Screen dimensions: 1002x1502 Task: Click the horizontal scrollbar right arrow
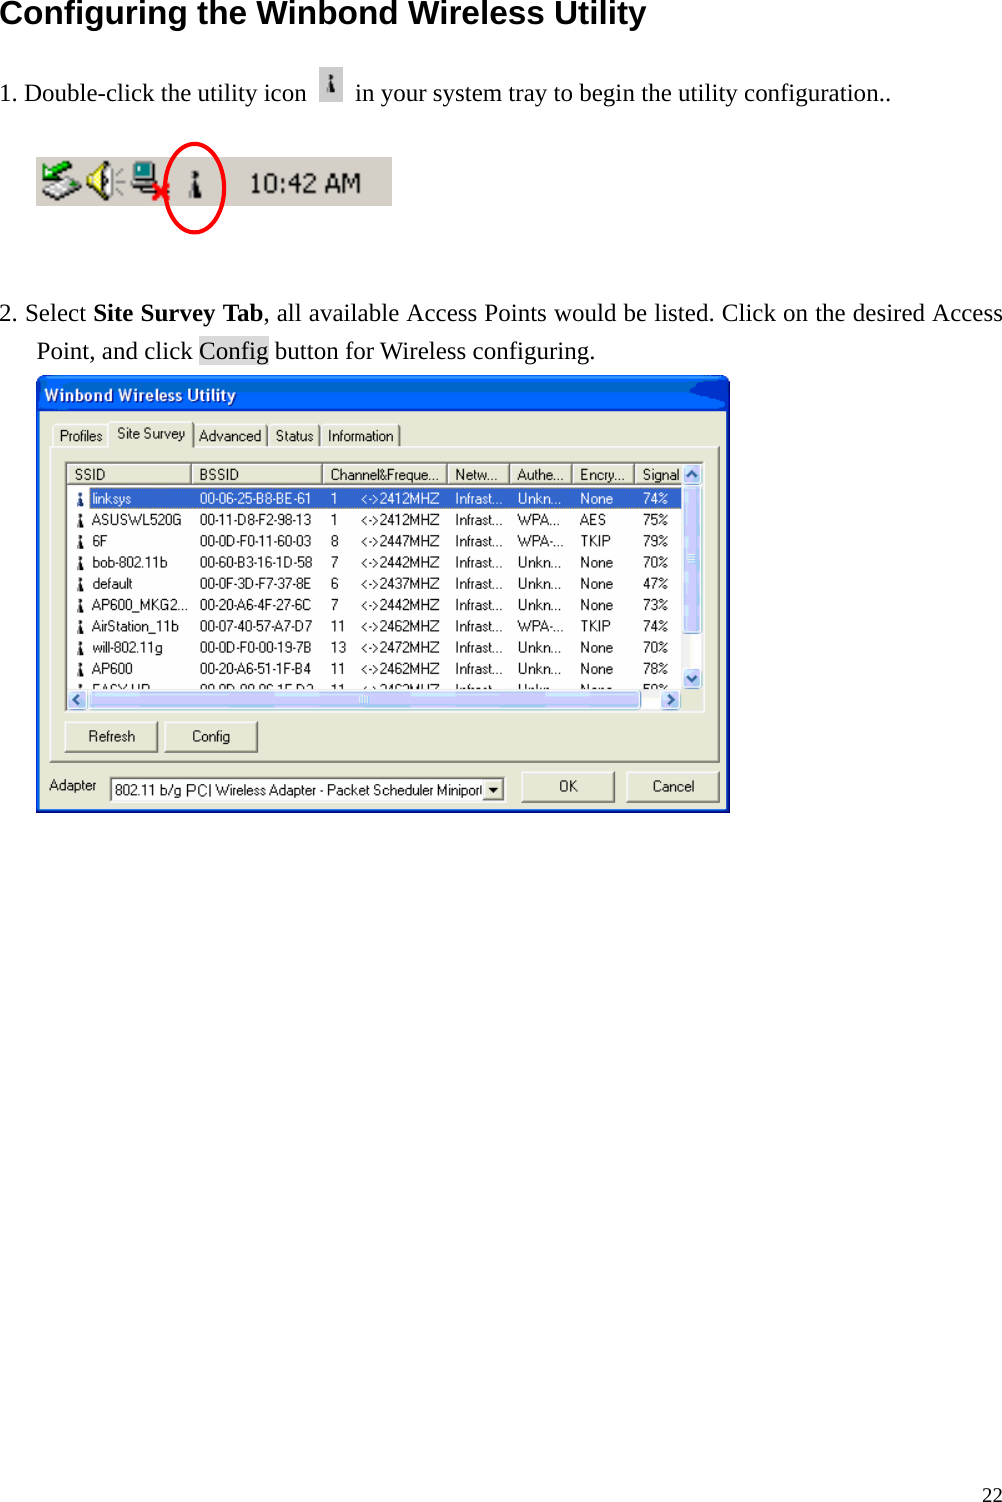click(x=671, y=700)
